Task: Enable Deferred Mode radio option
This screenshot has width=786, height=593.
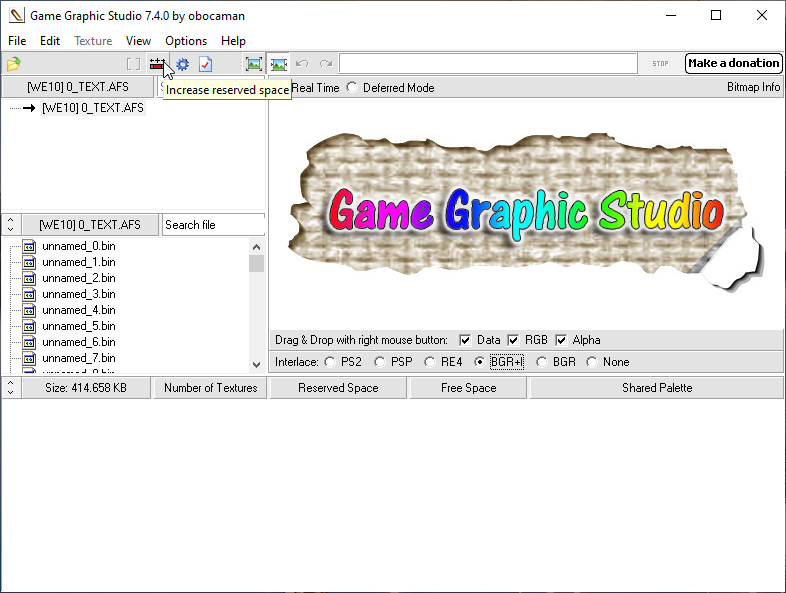Action: tap(351, 88)
